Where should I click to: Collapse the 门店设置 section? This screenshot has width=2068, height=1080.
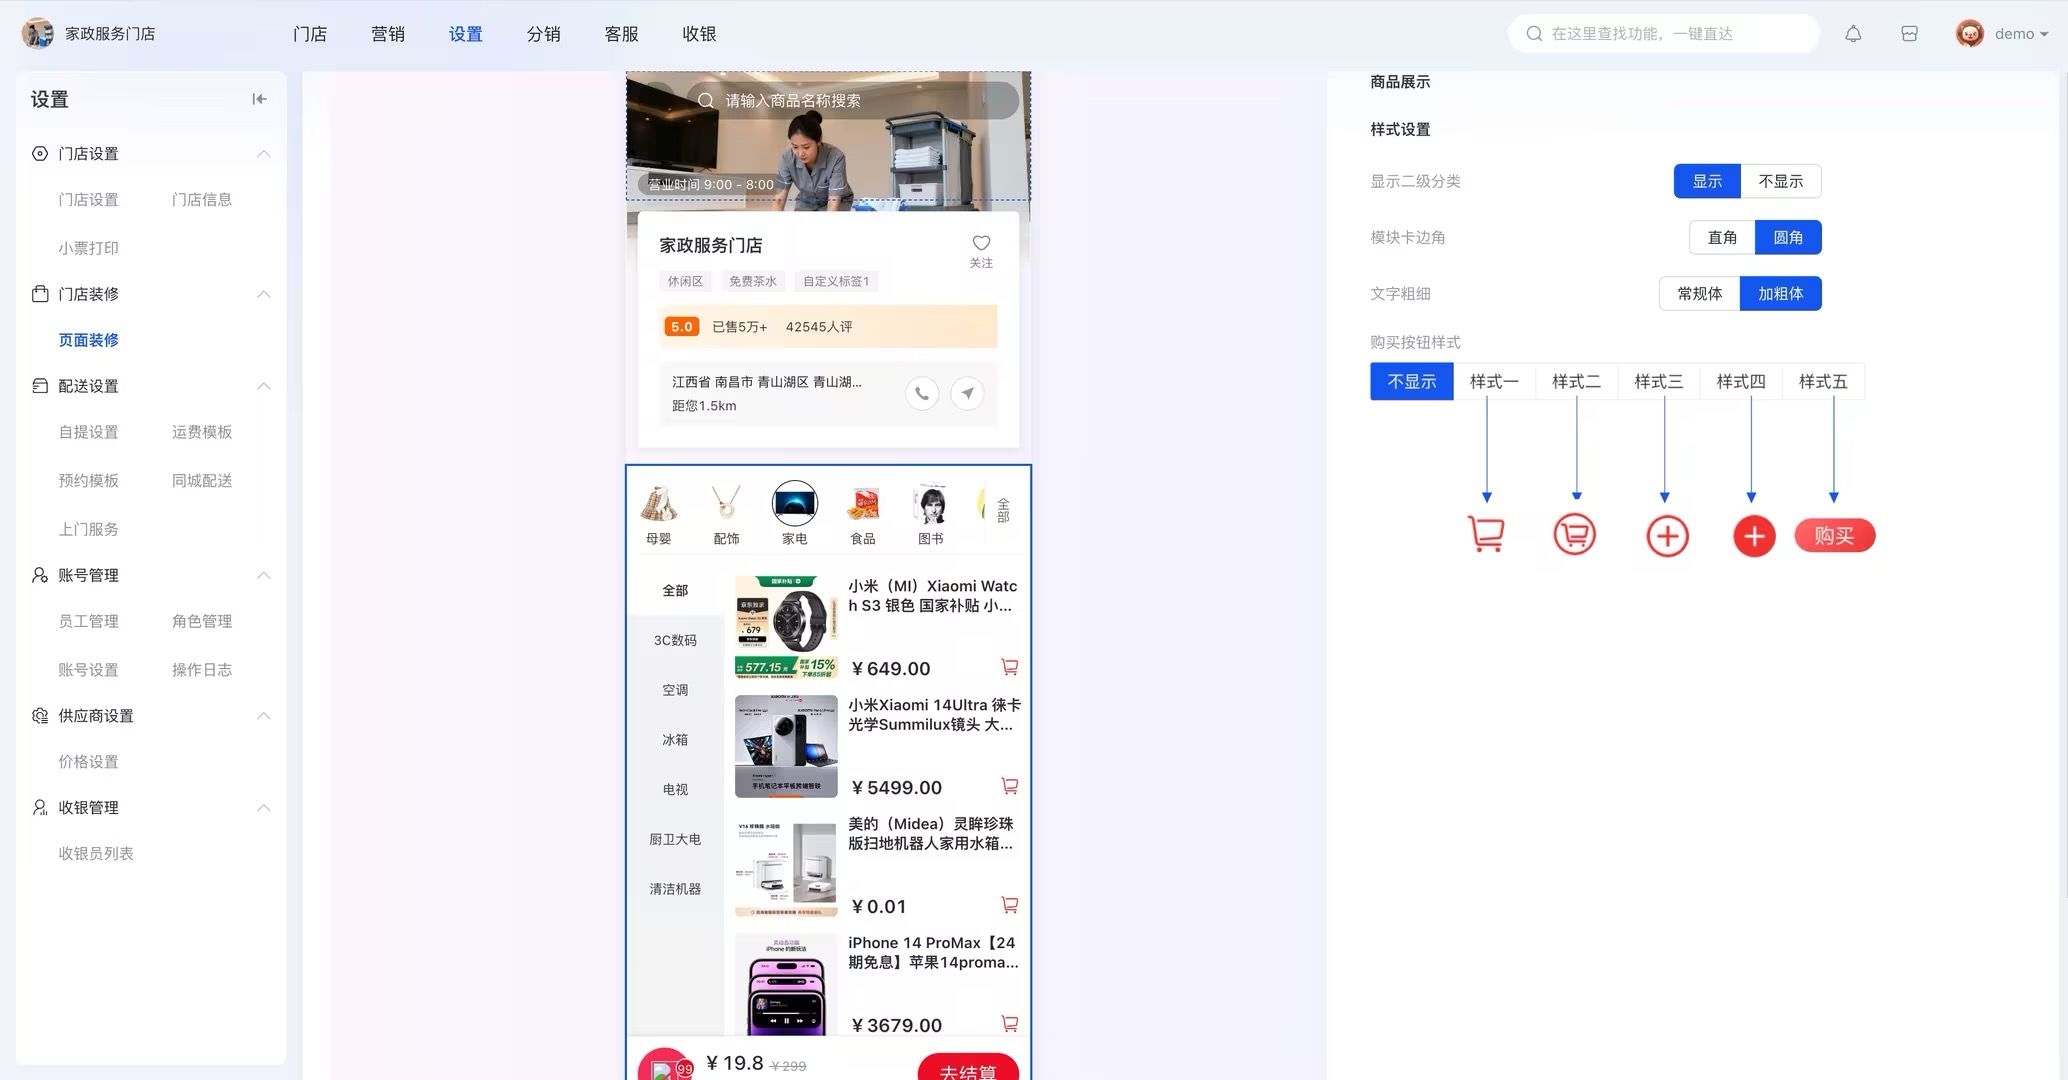point(263,153)
